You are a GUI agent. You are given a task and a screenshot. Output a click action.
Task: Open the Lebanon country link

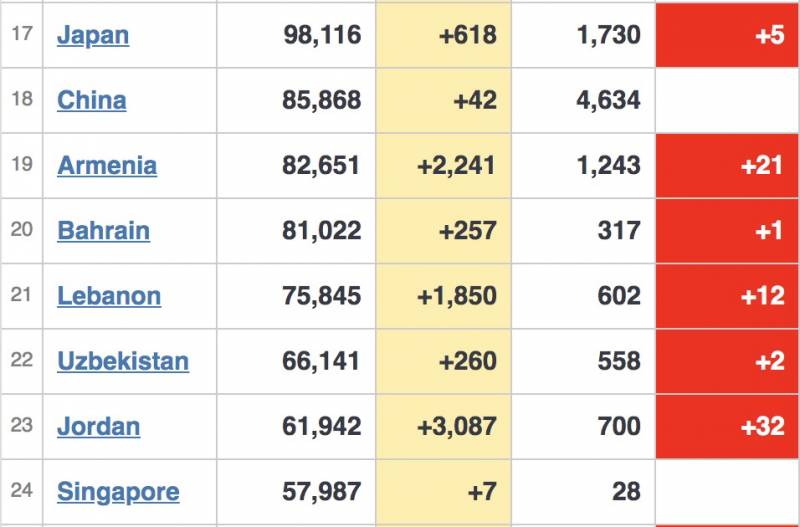point(109,296)
